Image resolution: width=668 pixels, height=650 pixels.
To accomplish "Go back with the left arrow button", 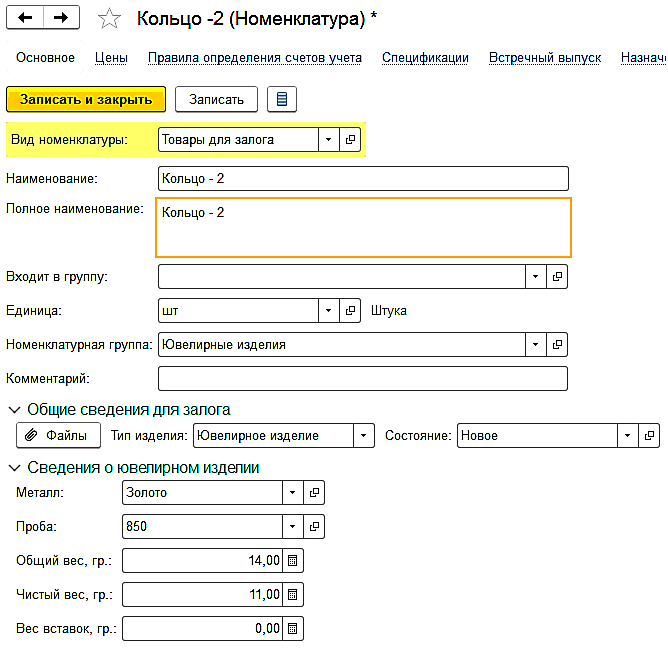I will (x=25, y=17).
